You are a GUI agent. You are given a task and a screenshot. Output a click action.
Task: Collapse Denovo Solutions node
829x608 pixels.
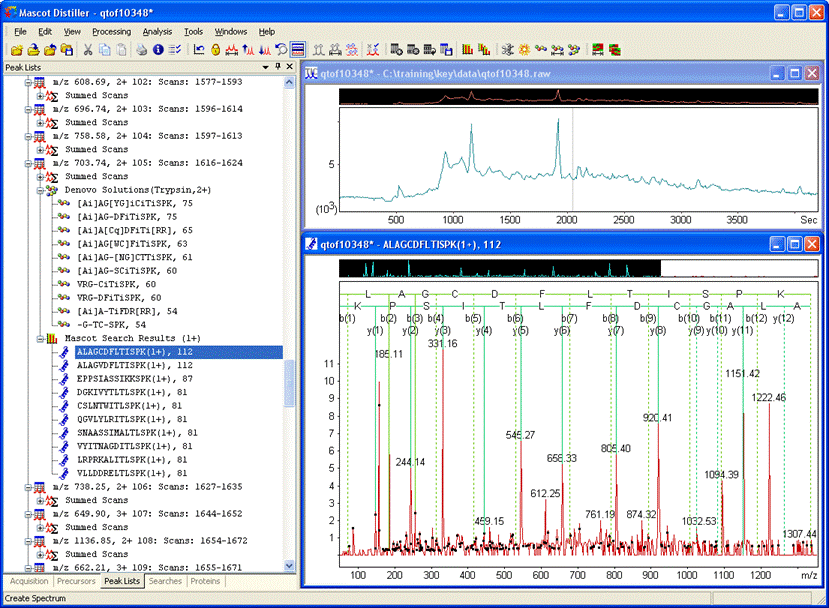(40, 190)
